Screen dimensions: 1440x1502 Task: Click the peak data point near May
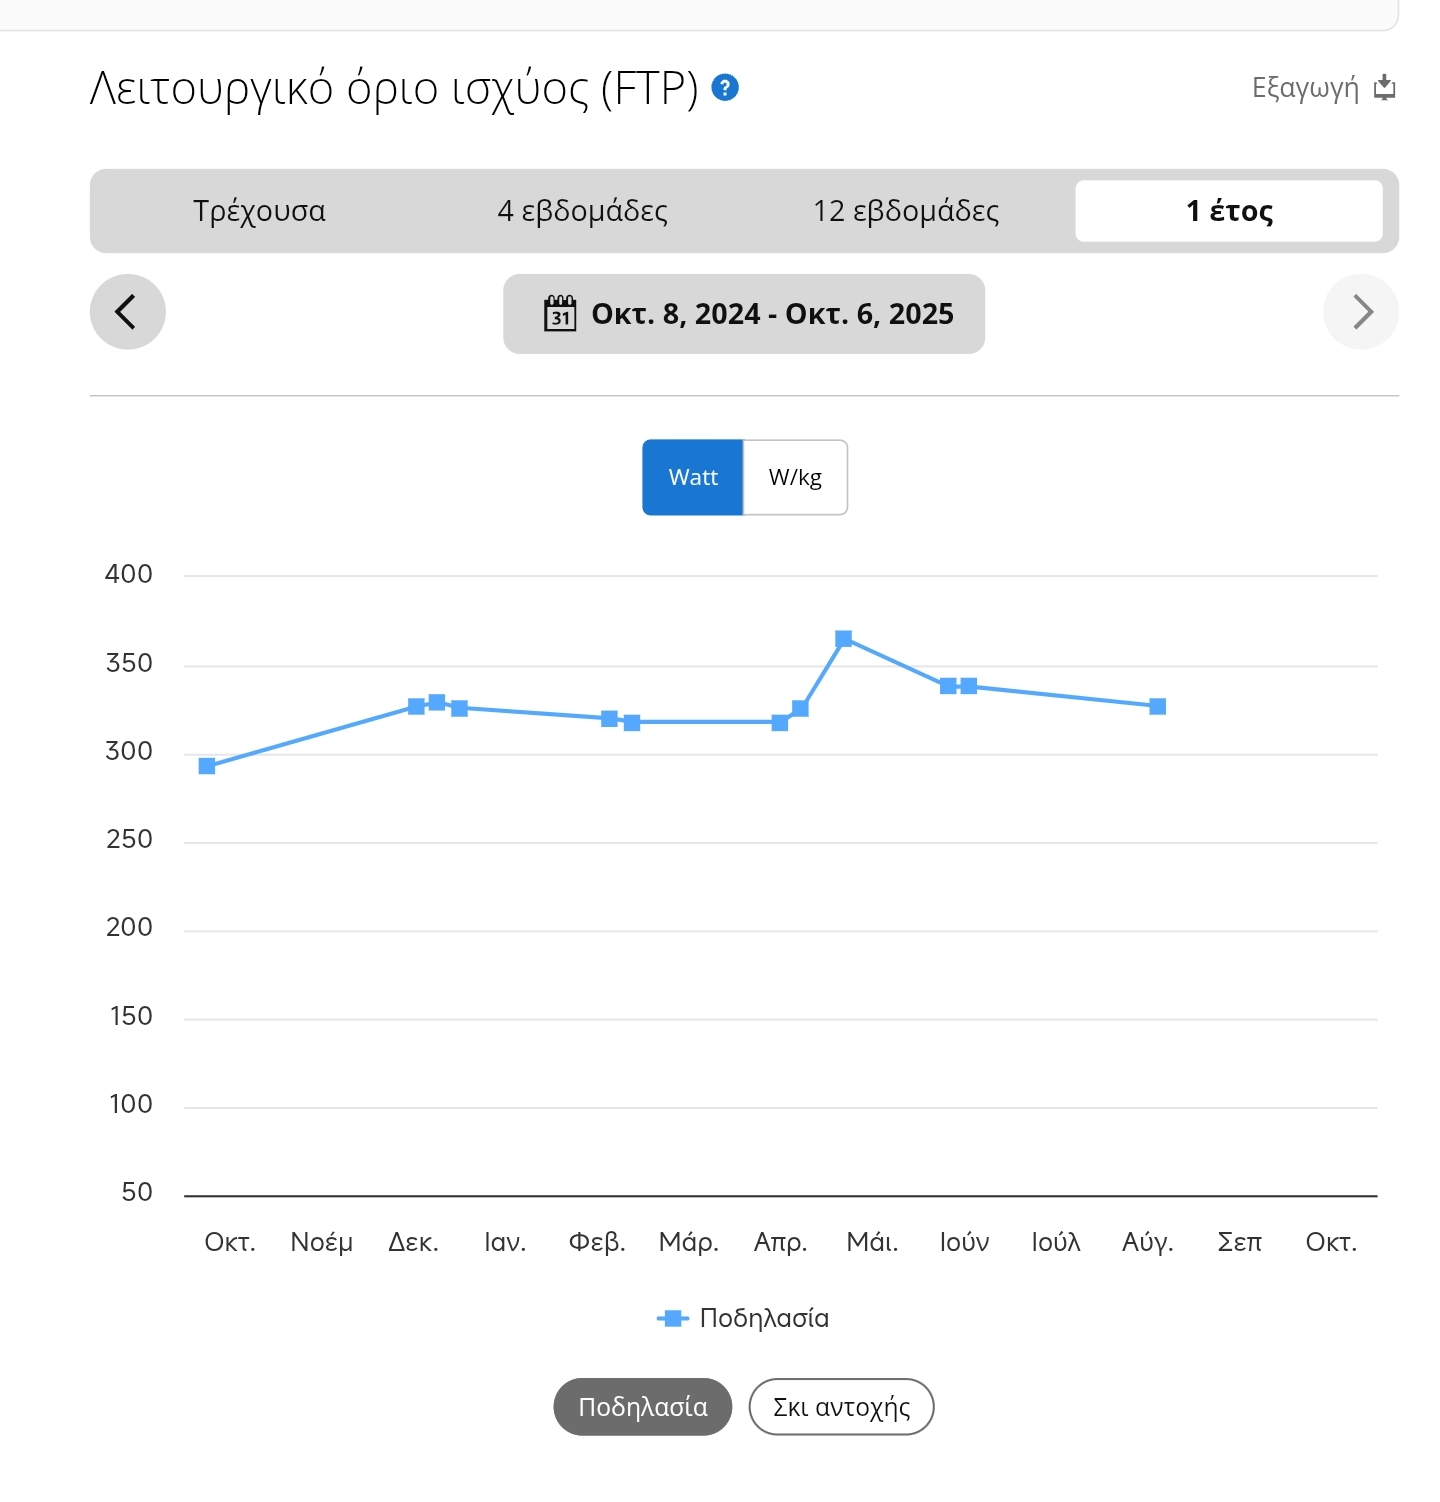pos(844,639)
